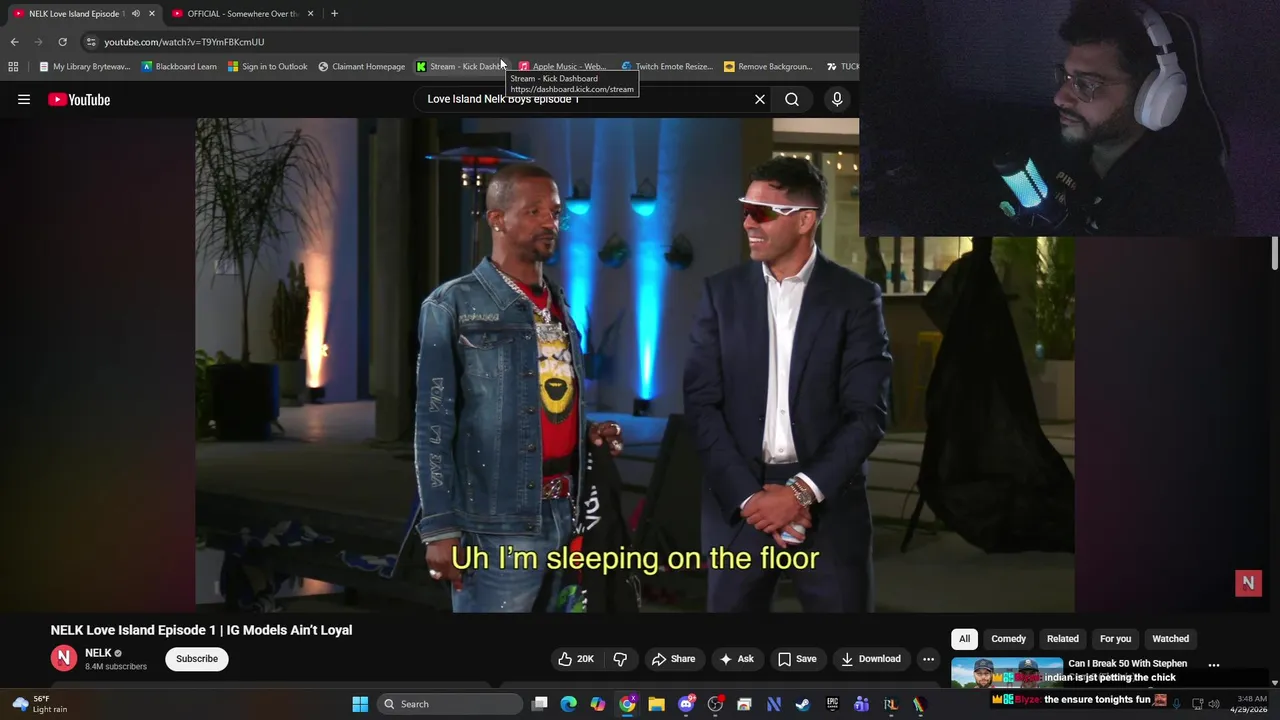Close the OFFICIAL Somewhere Over tab
This screenshot has width=1280, height=720.
[310, 14]
